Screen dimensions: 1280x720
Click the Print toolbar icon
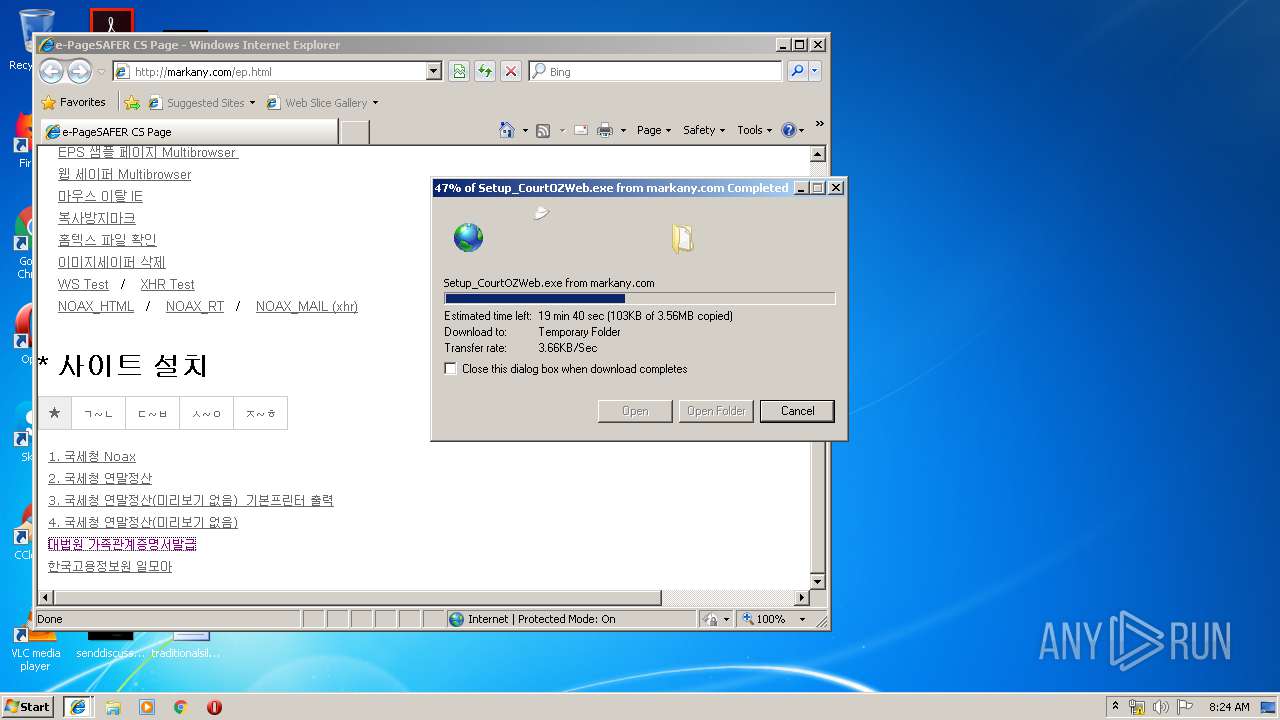[x=605, y=130]
